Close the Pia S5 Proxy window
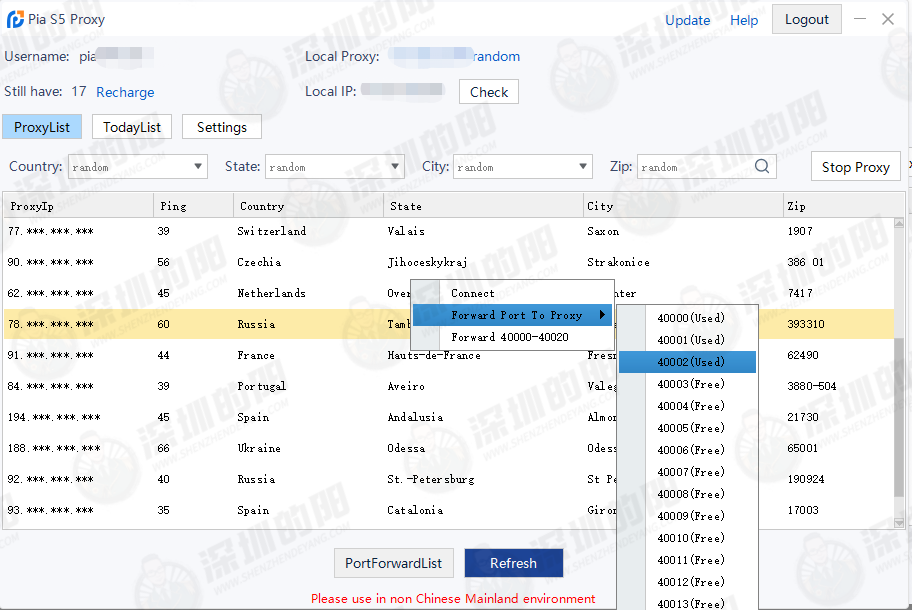 (x=888, y=19)
